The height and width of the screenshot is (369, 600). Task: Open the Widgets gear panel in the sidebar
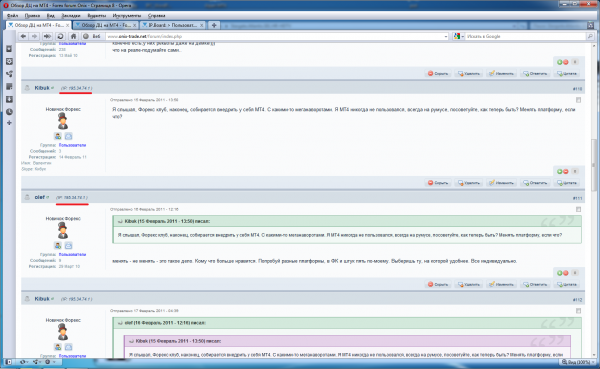coord(9,61)
